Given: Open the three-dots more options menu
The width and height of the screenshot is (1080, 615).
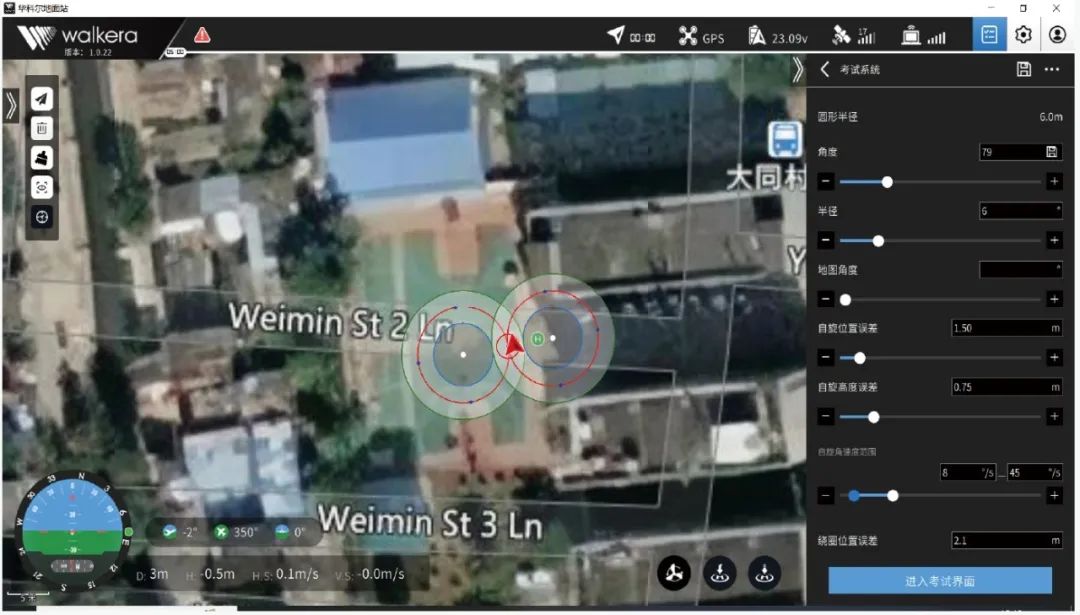Looking at the screenshot, I should pyautogui.click(x=1052, y=69).
